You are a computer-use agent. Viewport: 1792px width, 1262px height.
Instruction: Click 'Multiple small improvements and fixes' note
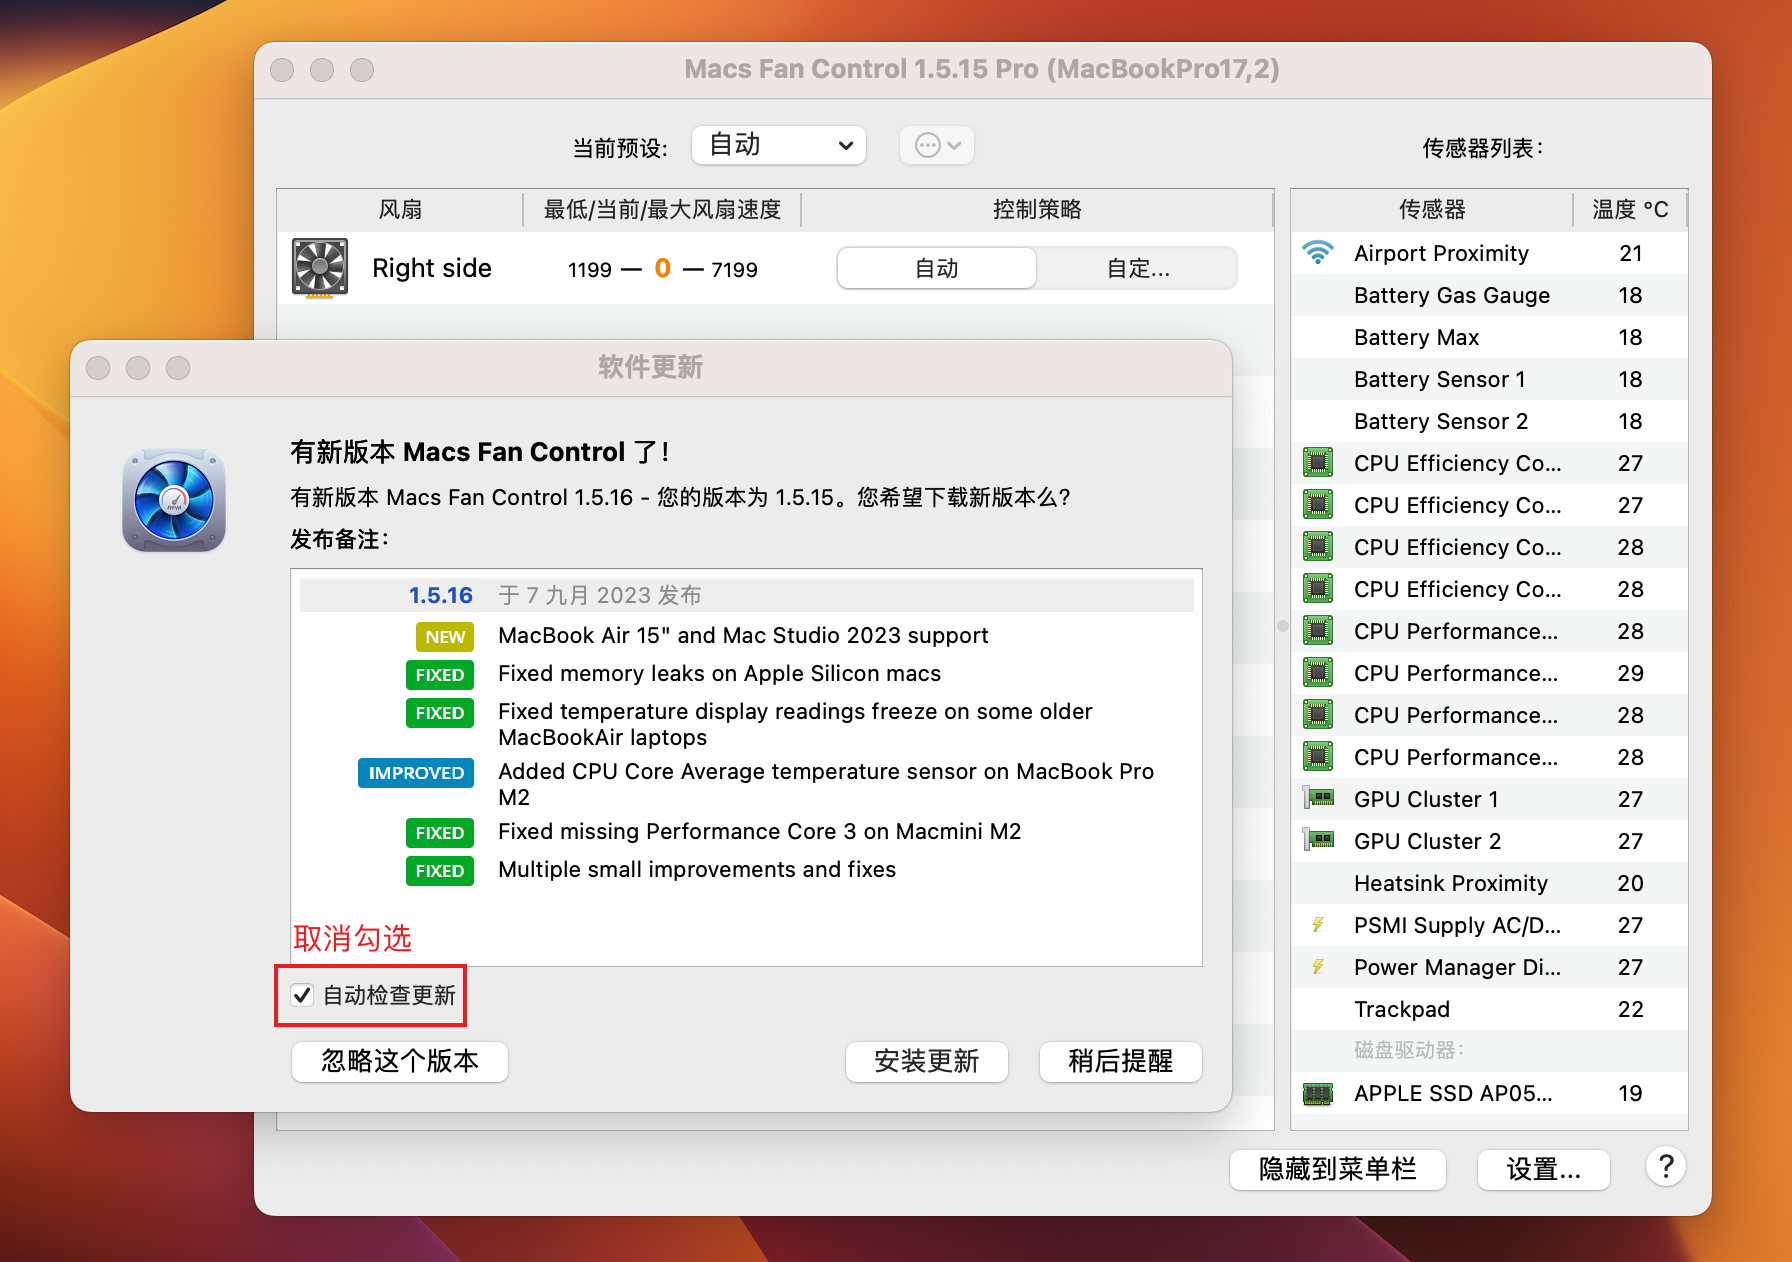point(697,869)
